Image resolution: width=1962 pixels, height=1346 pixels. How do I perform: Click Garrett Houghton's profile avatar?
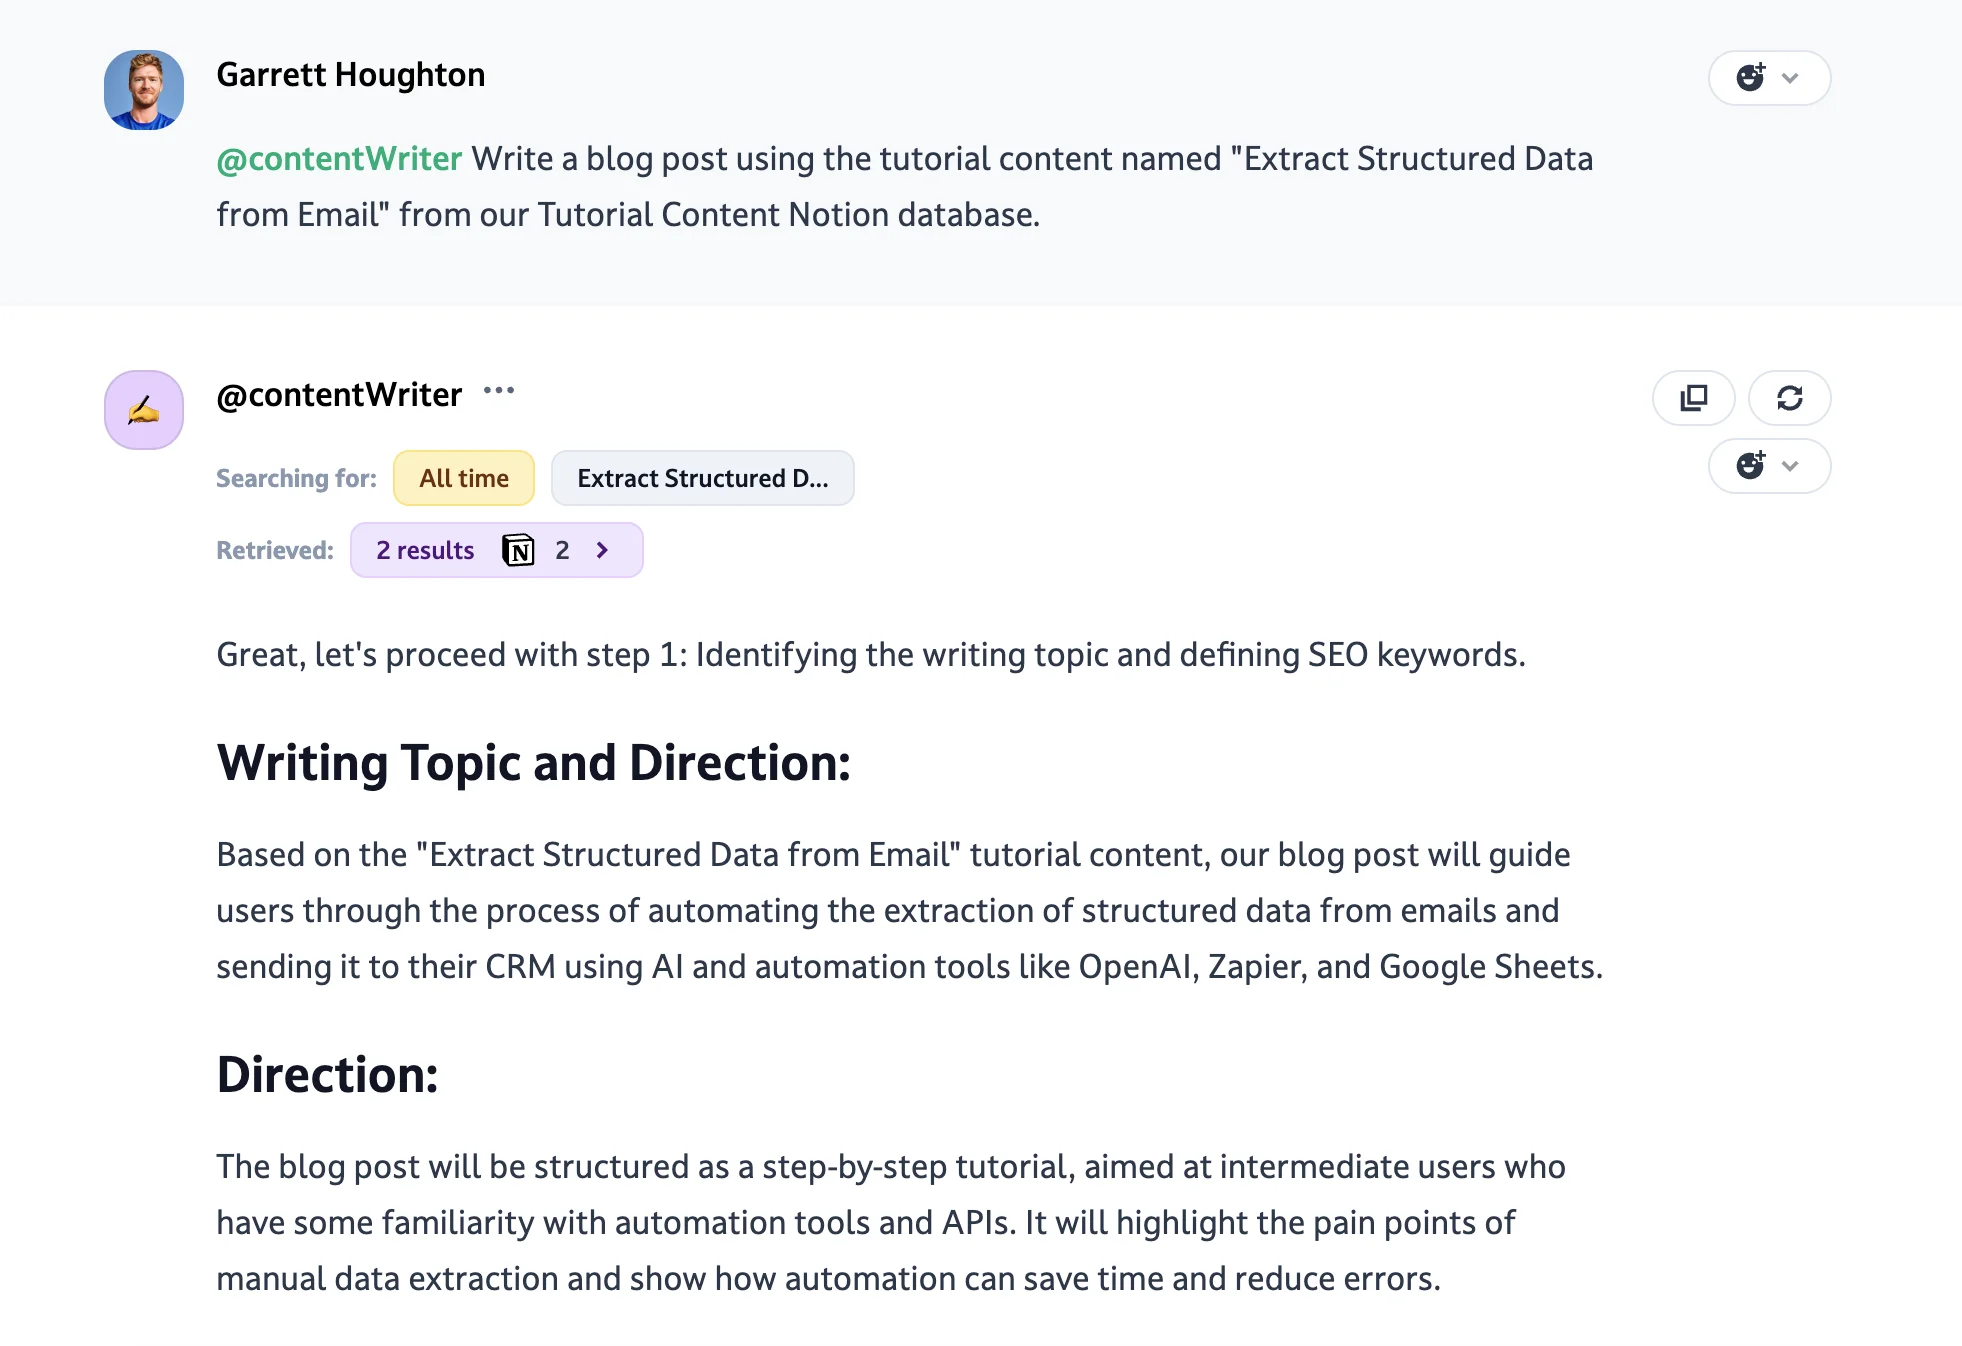pos(144,90)
